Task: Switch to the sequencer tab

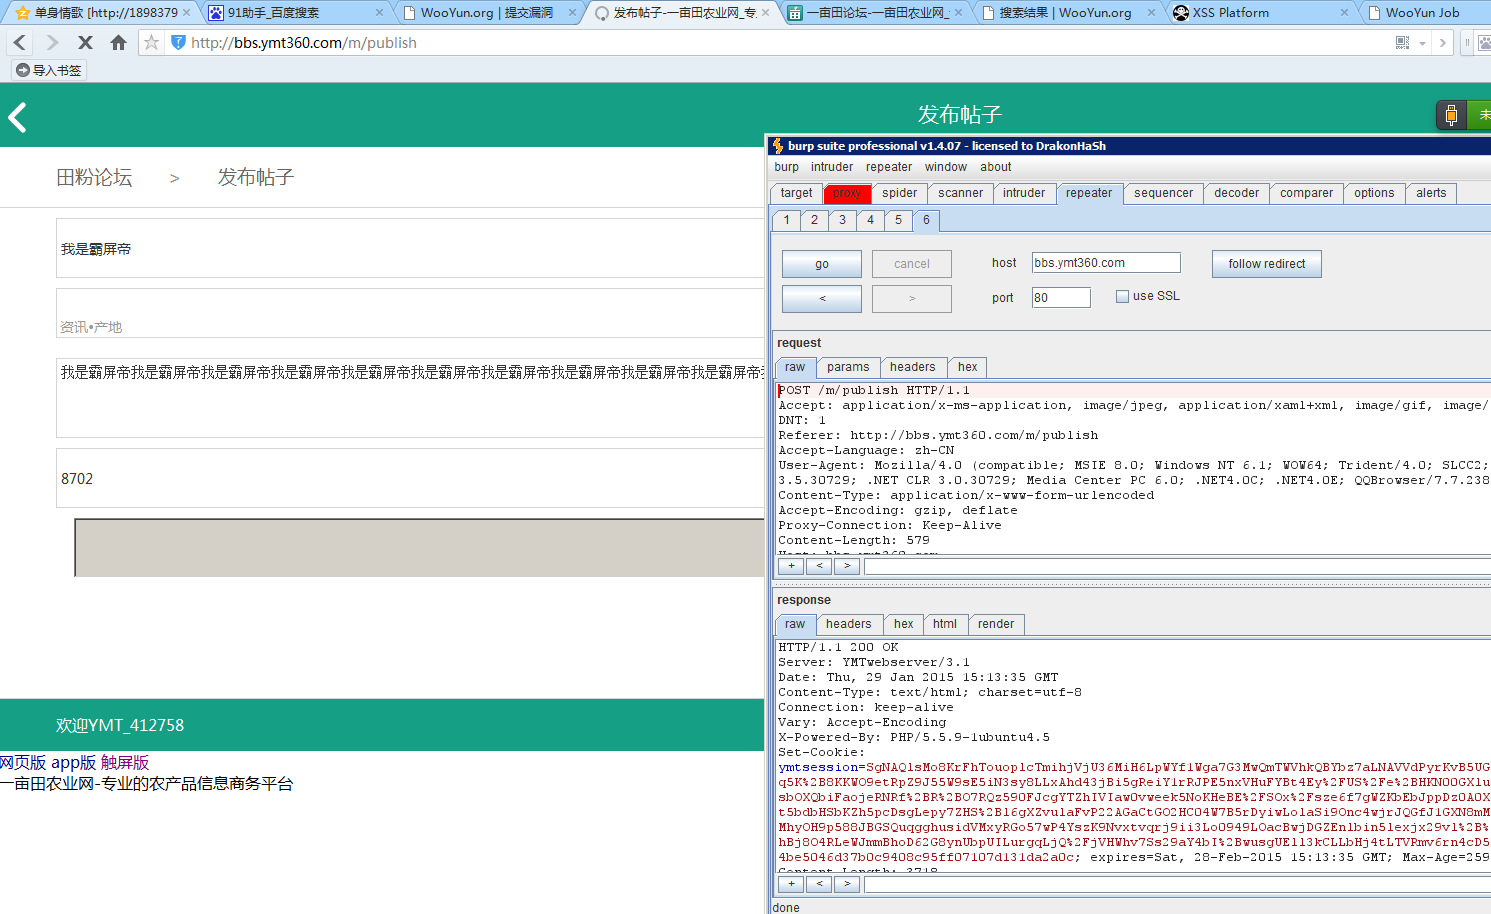Action: (1164, 193)
